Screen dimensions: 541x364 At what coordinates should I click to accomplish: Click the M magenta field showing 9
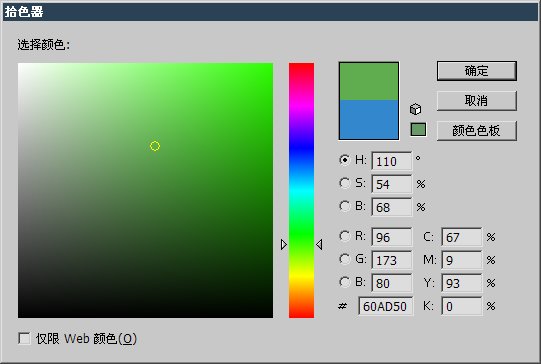pyautogui.click(x=462, y=260)
